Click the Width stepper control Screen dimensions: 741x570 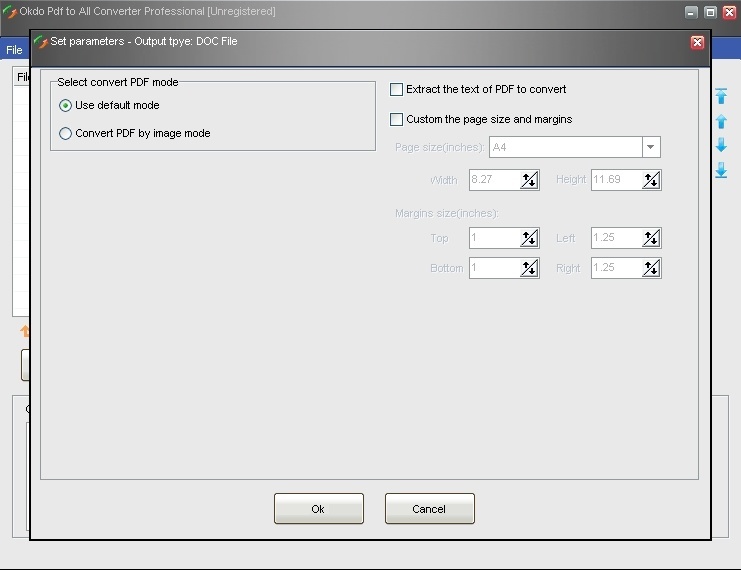tap(529, 180)
